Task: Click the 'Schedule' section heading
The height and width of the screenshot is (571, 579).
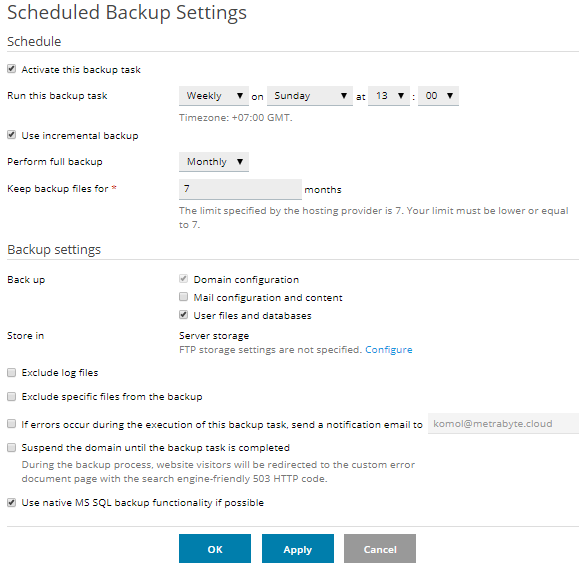Action: point(34,41)
